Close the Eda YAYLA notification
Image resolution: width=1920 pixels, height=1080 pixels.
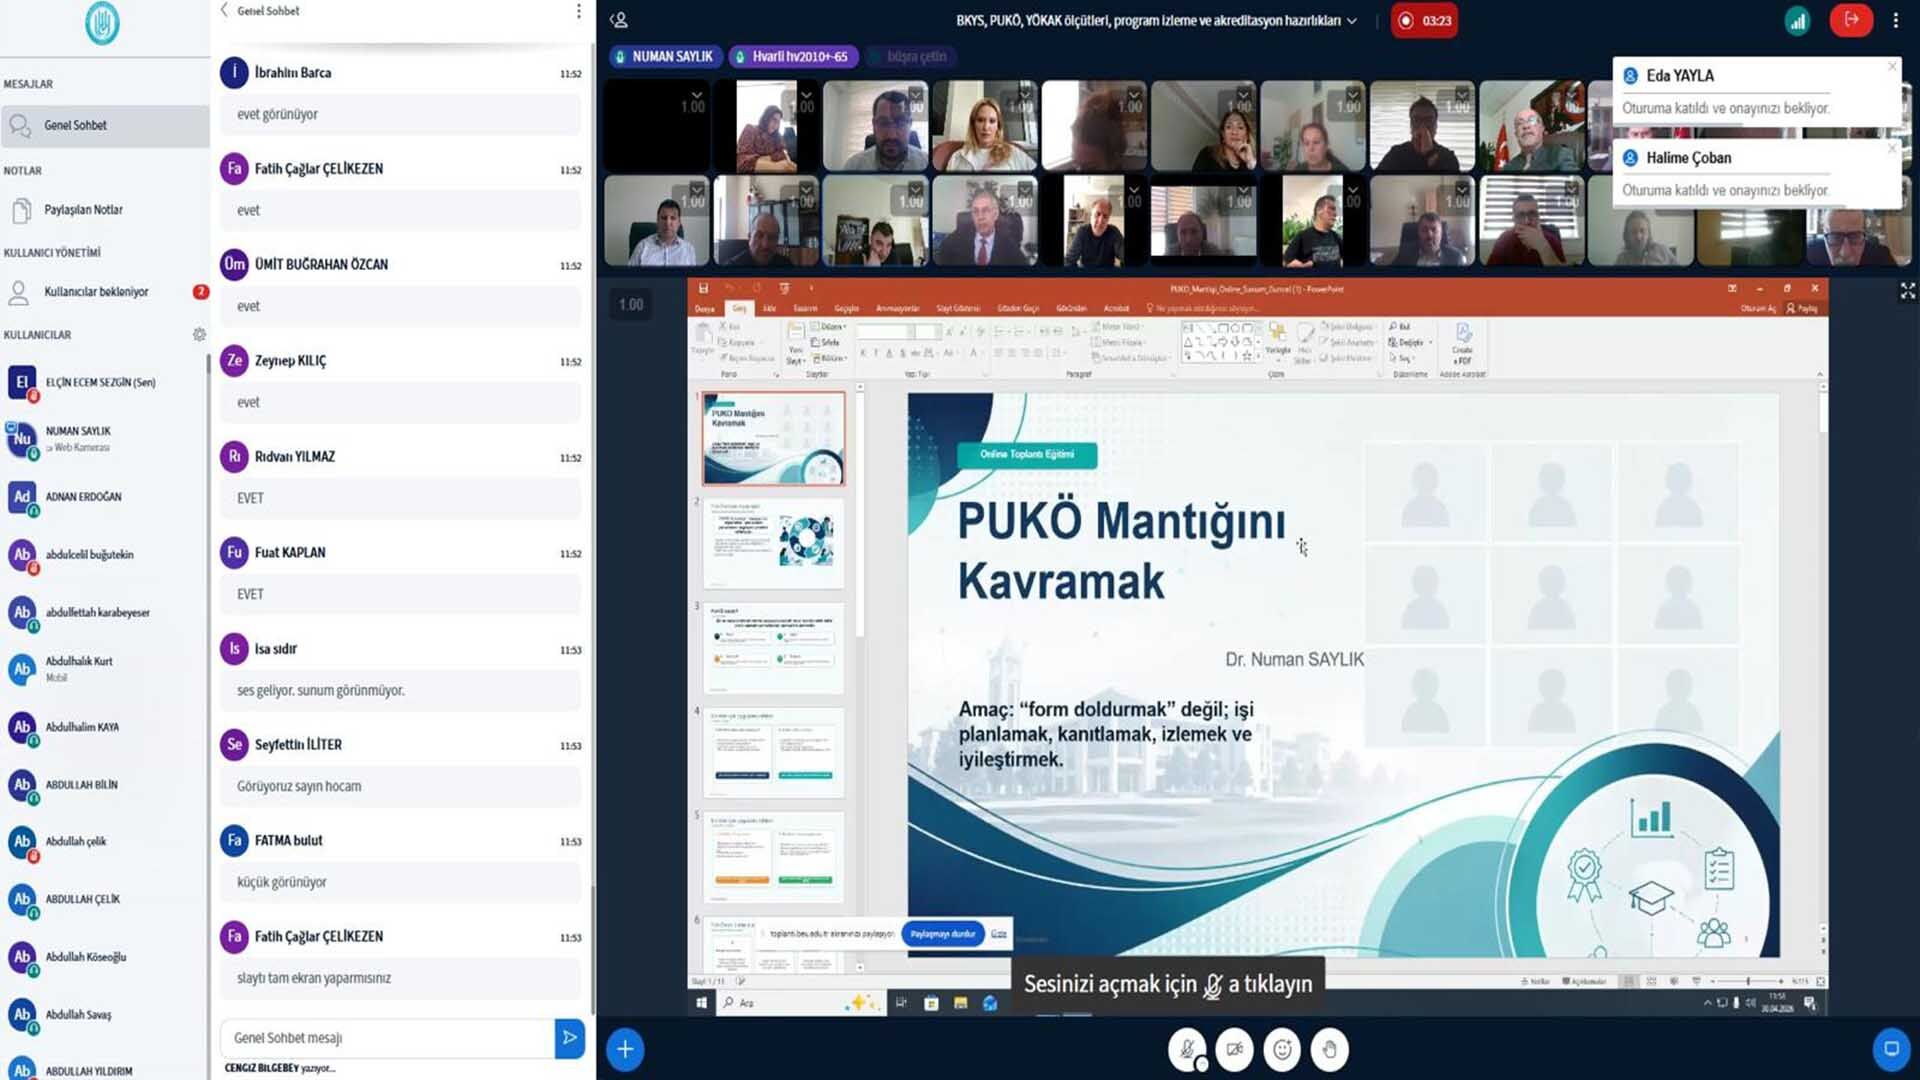pos(1892,67)
